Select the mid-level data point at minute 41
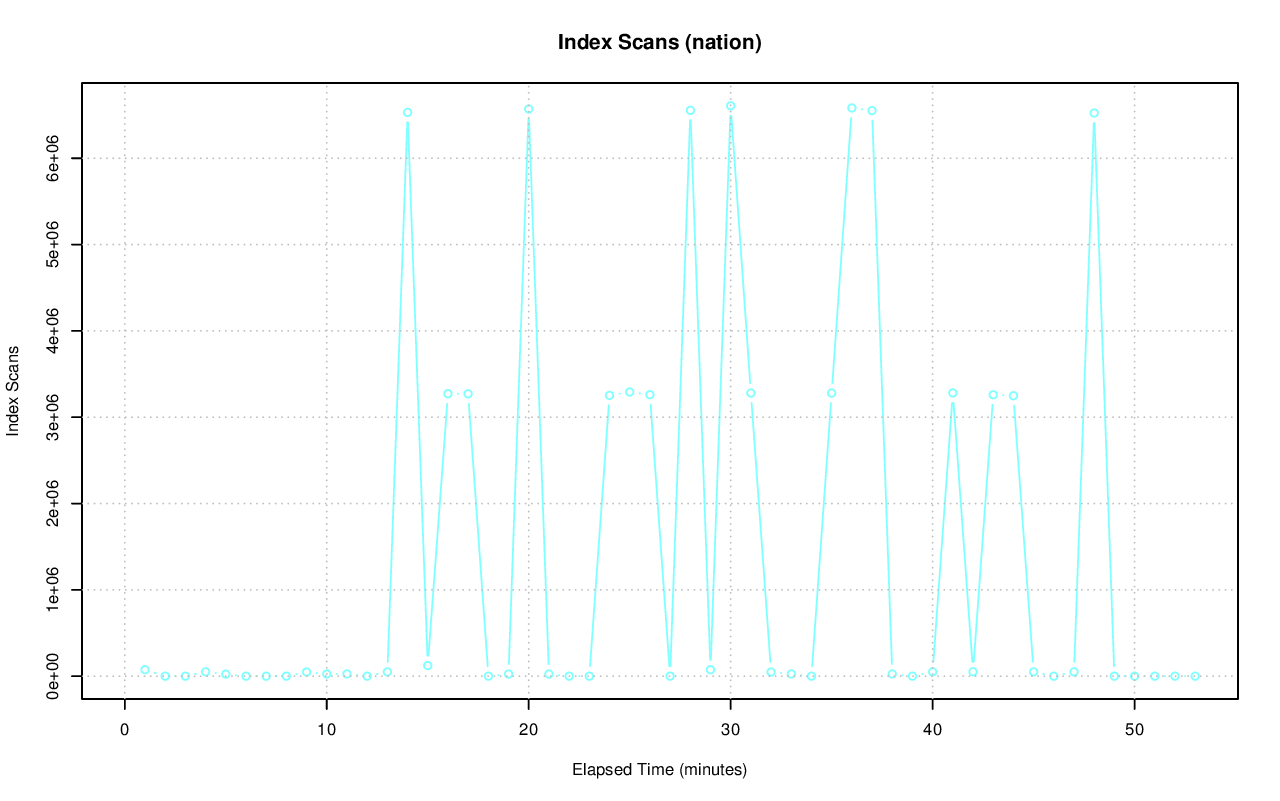1280x801 pixels. pyautogui.click(x=953, y=393)
